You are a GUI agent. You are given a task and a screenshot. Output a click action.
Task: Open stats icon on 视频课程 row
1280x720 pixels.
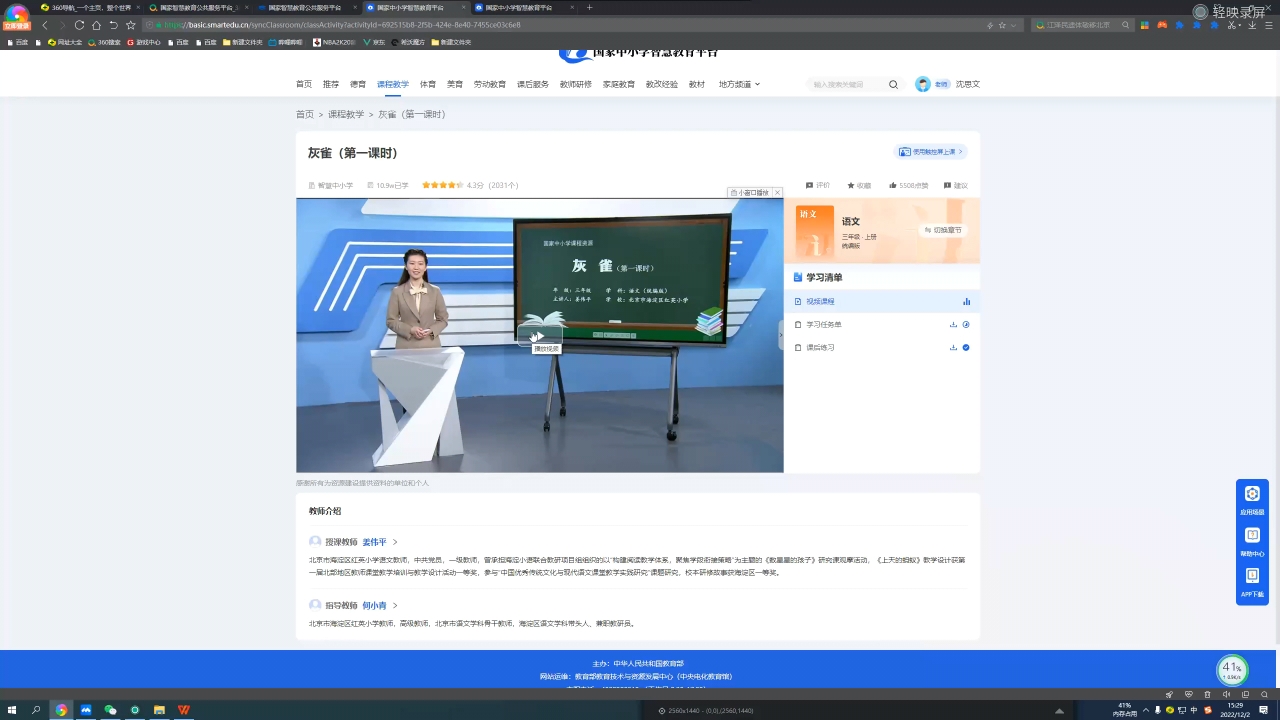tap(966, 301)
